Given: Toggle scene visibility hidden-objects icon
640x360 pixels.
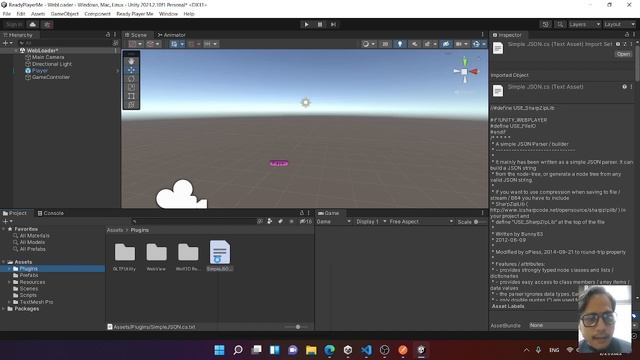Looking at the screenshot, I should click(x=446, y=44).
